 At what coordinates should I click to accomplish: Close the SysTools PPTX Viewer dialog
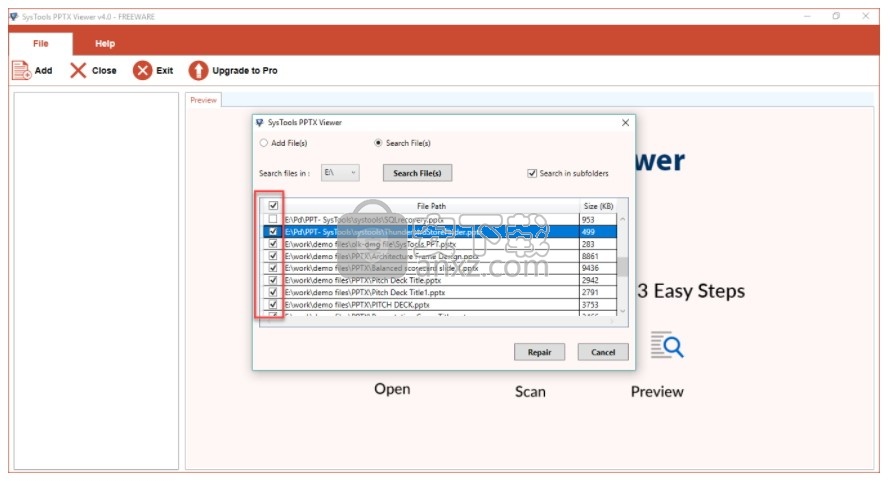(625, 123)
